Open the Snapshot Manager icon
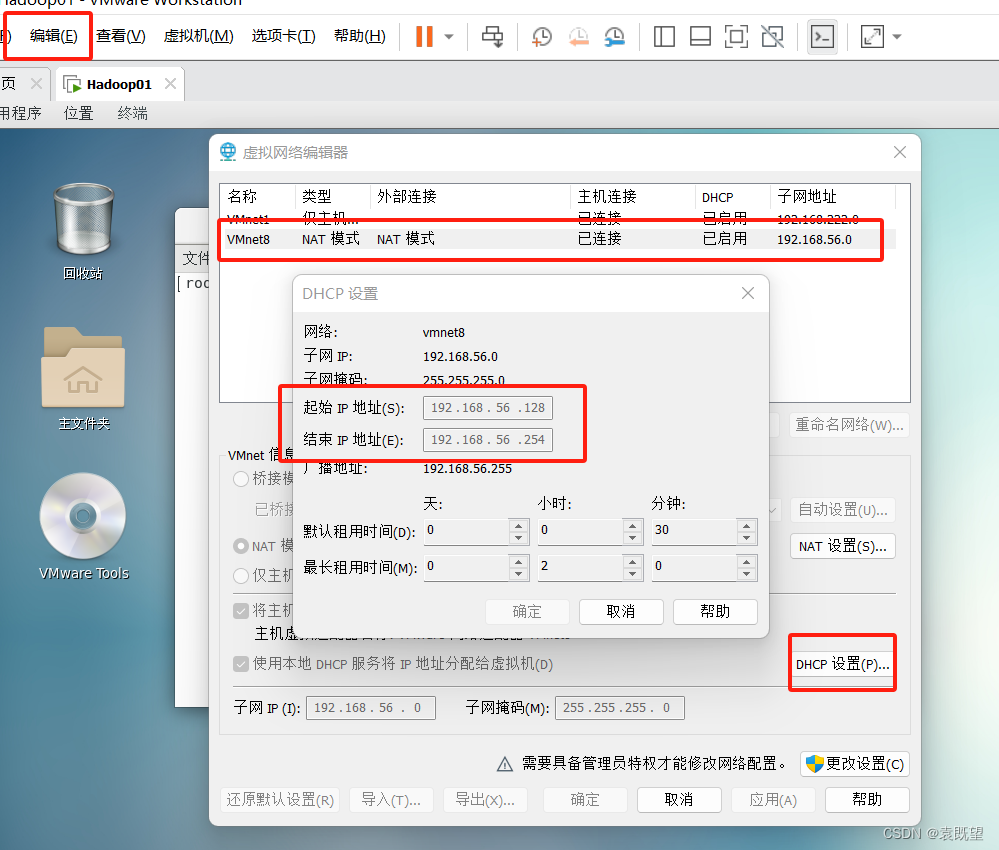999x850 pixels. point(615,36)
